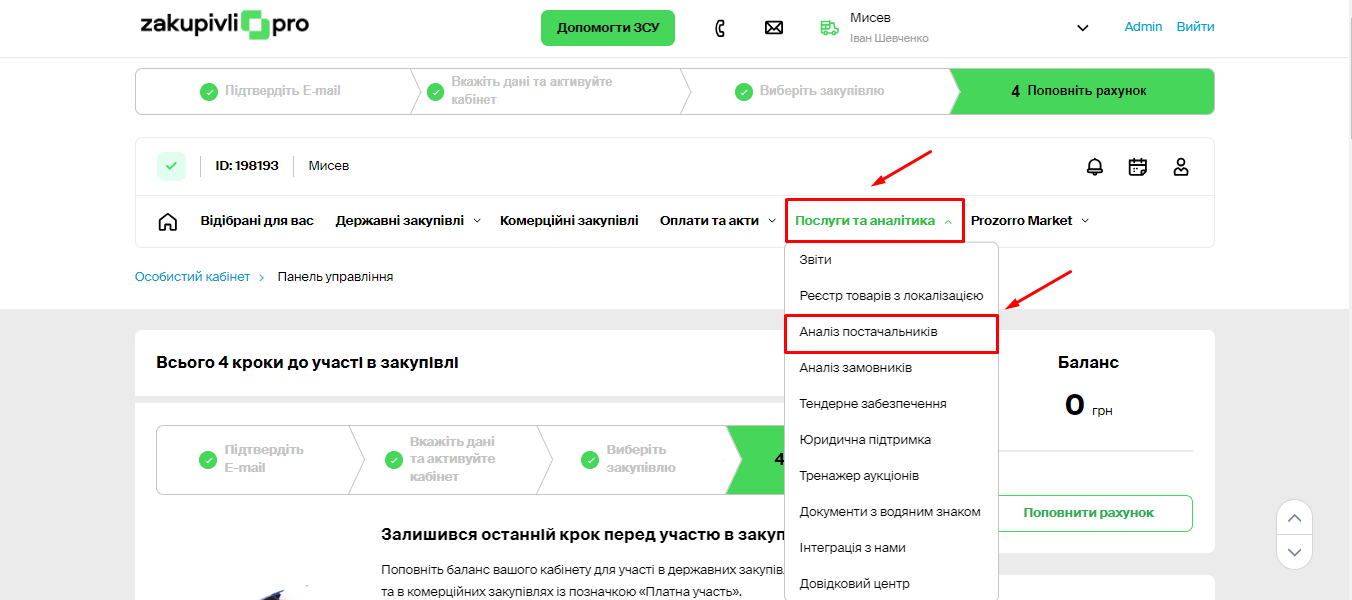This screenshot has width=1352, height=600.
Task: Expand account selector chevron in header
Action: tap(1082, 28)
